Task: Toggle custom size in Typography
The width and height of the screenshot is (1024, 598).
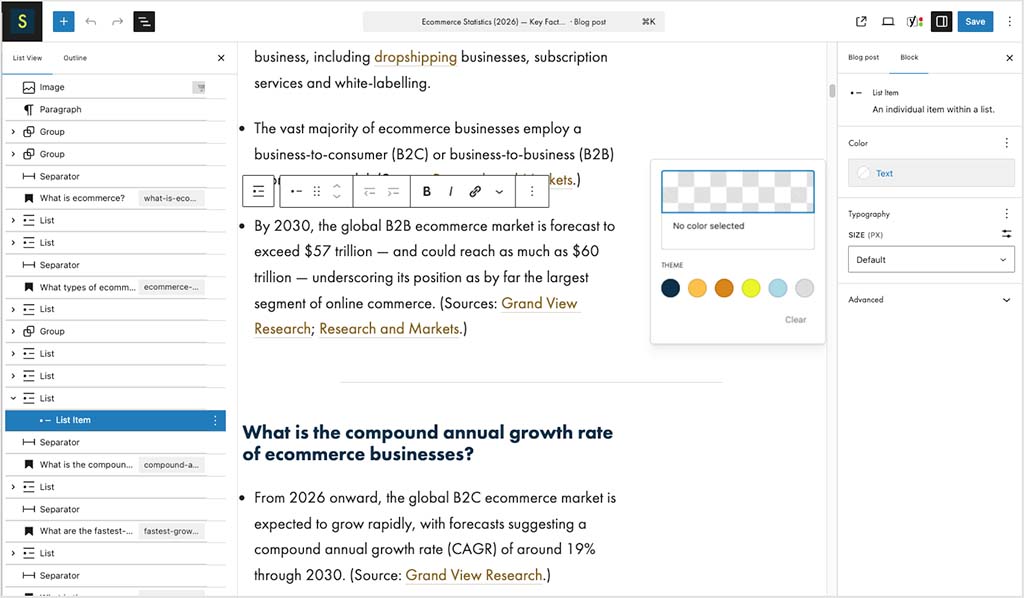Action: click(1006, 234)
